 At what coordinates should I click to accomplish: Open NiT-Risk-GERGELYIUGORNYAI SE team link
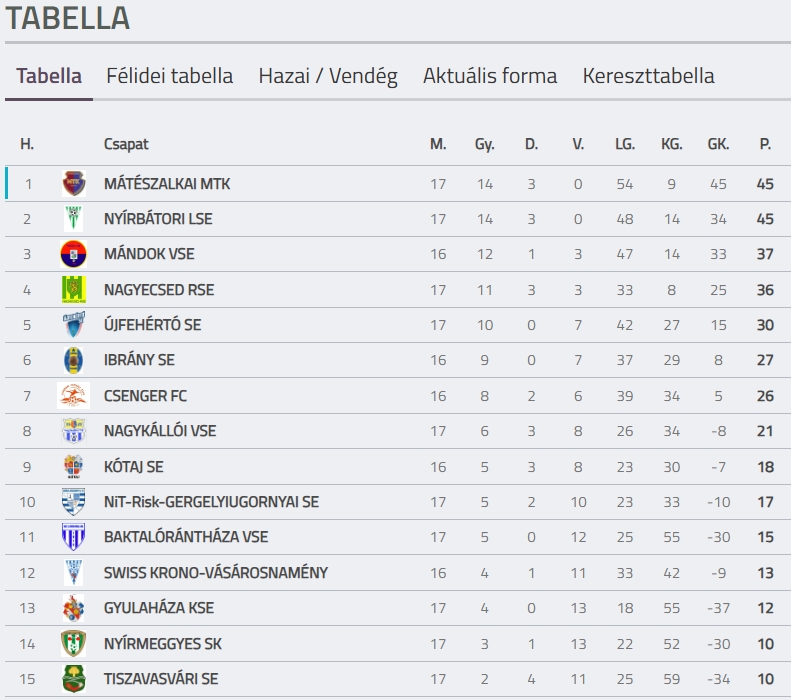coord(212,502)
